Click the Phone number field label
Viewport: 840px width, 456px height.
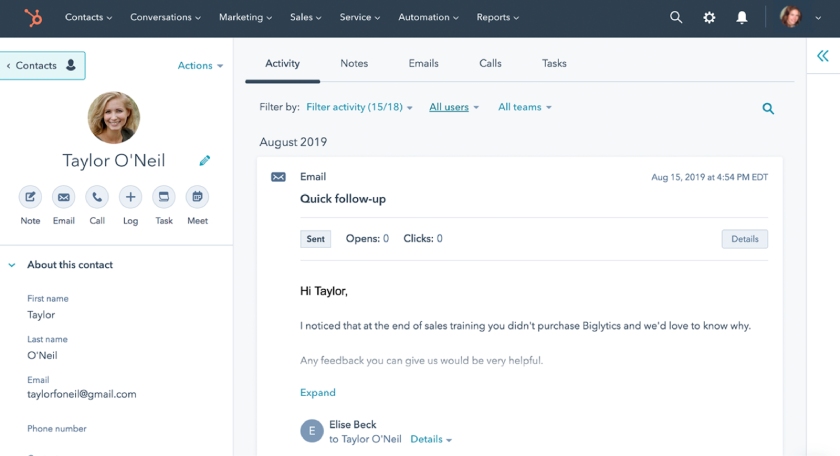point(57,429)
